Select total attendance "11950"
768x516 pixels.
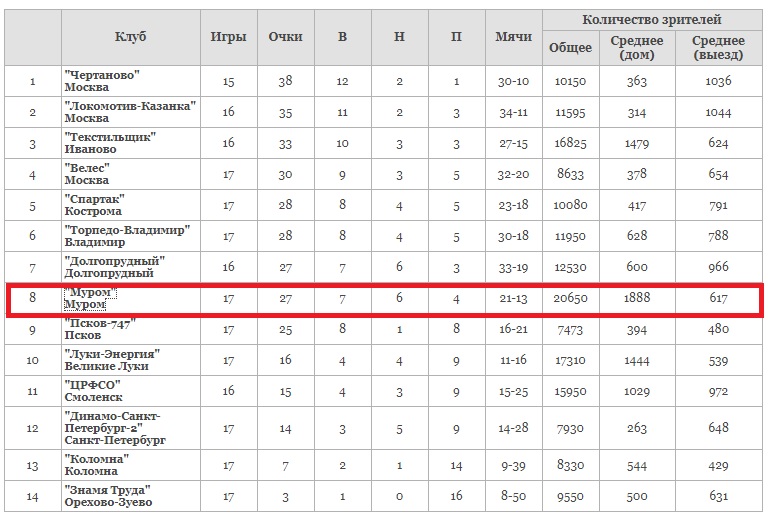tap(571, 236)
